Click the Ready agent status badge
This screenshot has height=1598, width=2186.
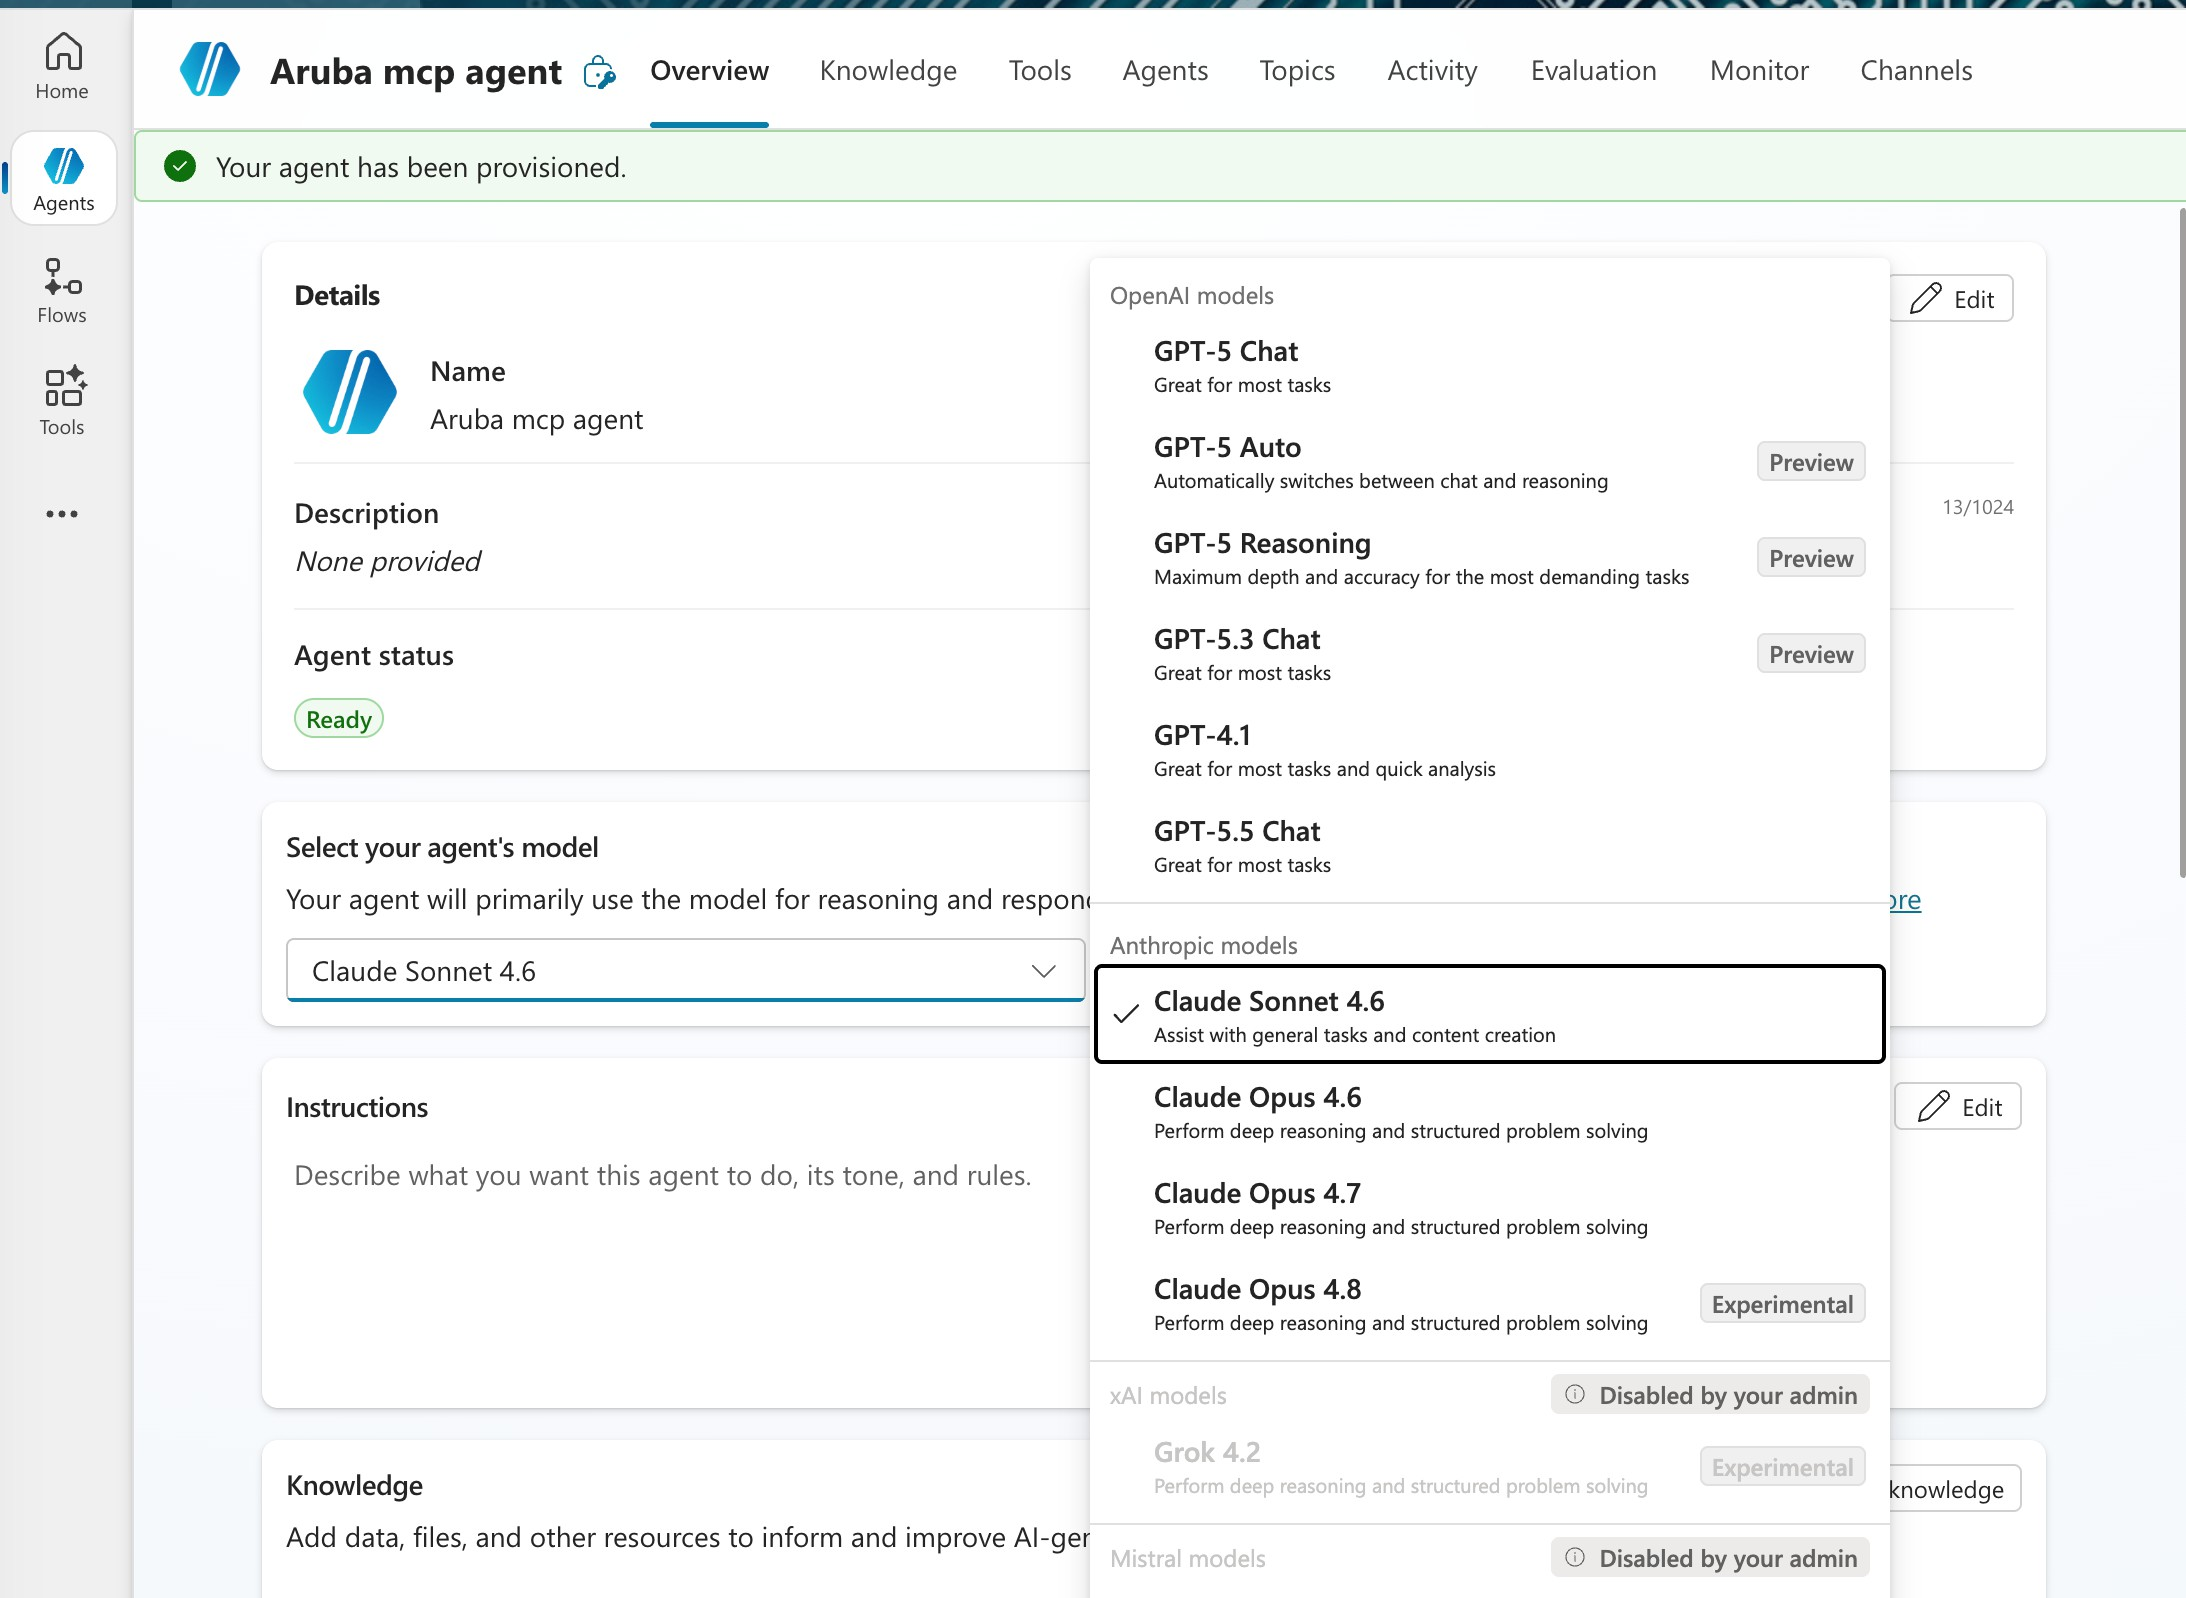339,719
